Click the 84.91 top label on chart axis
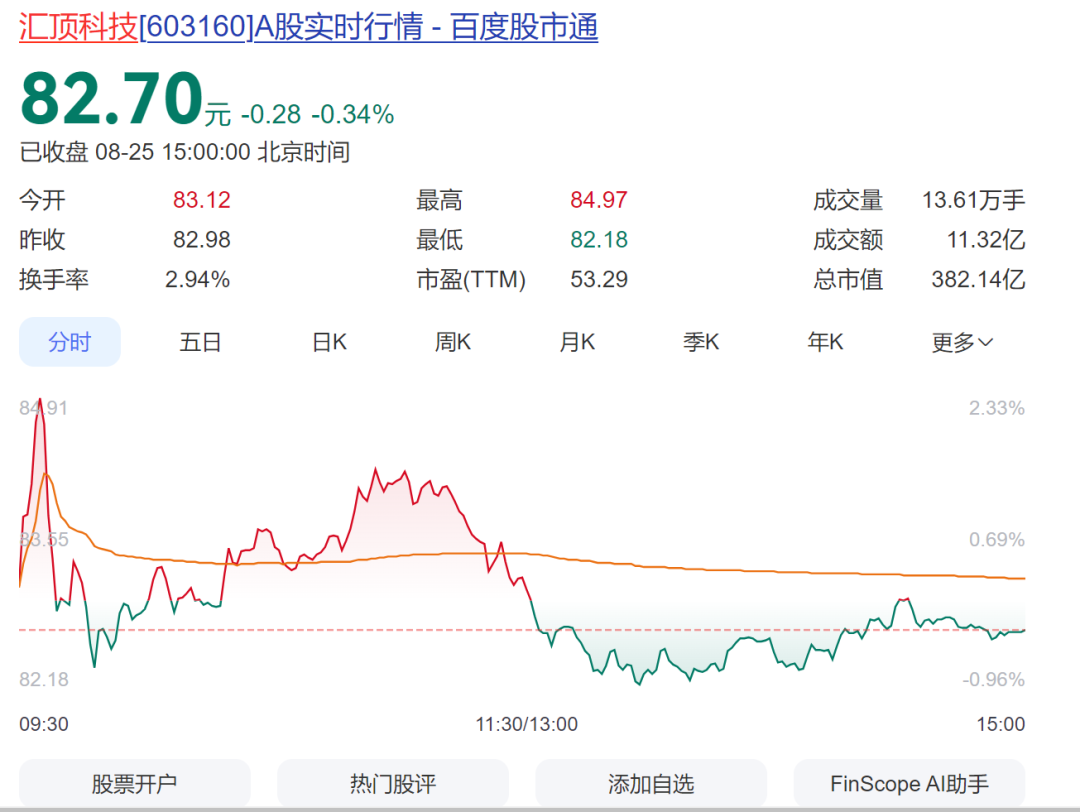 tap(43, 408)
